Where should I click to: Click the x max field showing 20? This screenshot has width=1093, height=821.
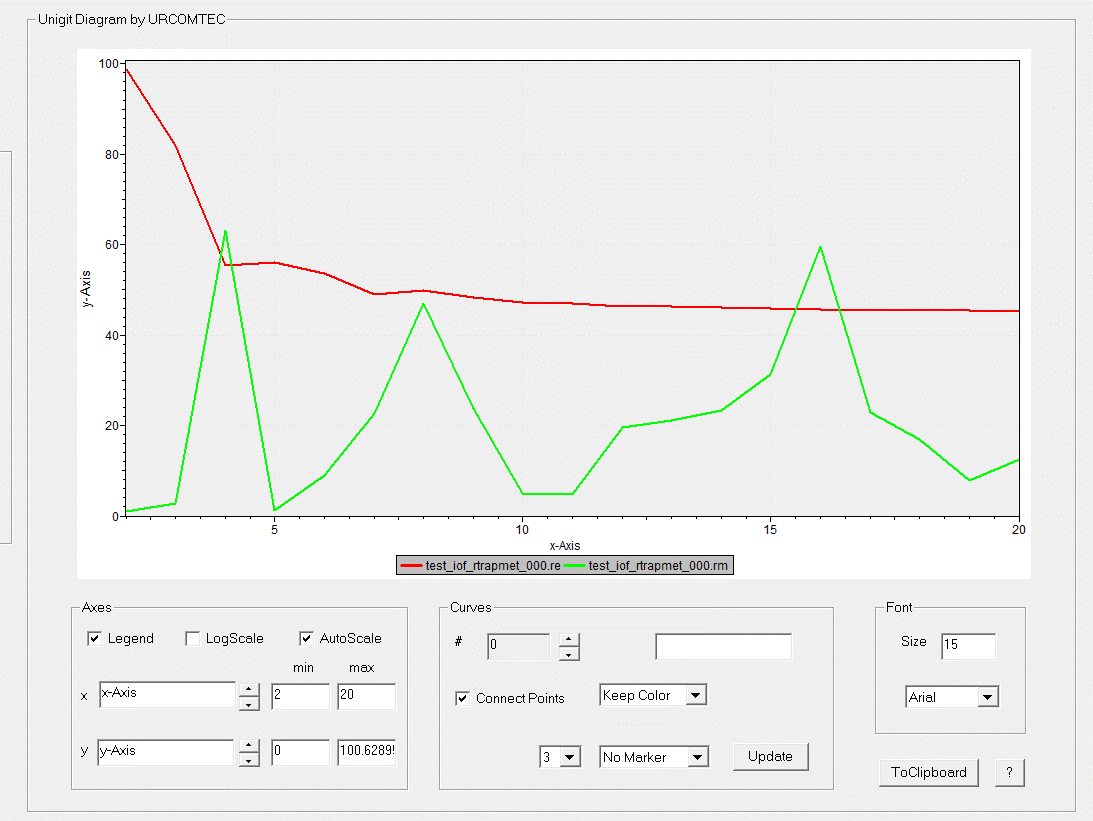pyautogui.click(x=366, y=696)
